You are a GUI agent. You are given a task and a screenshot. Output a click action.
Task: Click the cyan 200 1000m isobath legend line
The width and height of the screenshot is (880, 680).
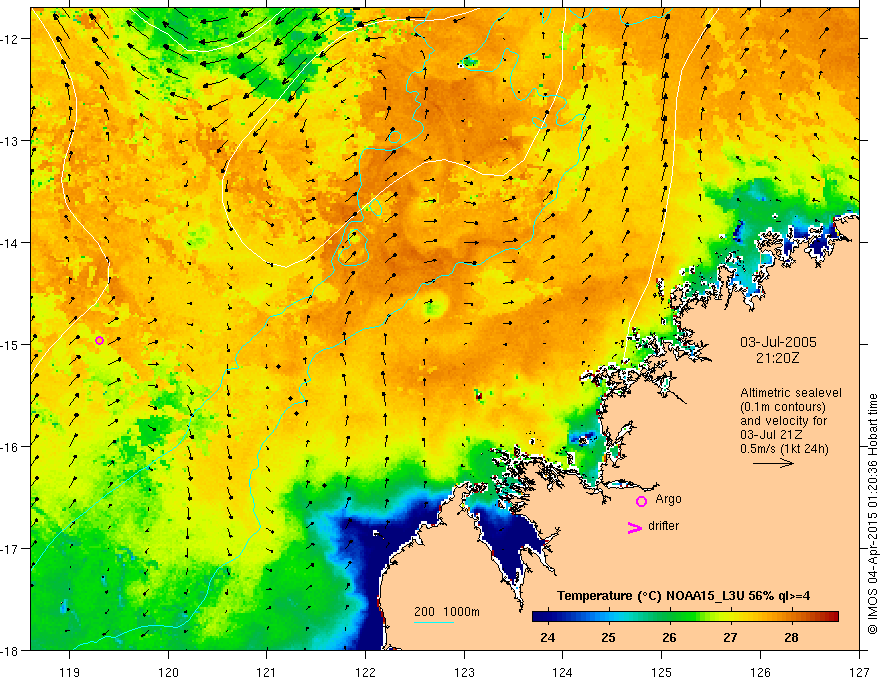pyautogui.click(x=434, y=622)
